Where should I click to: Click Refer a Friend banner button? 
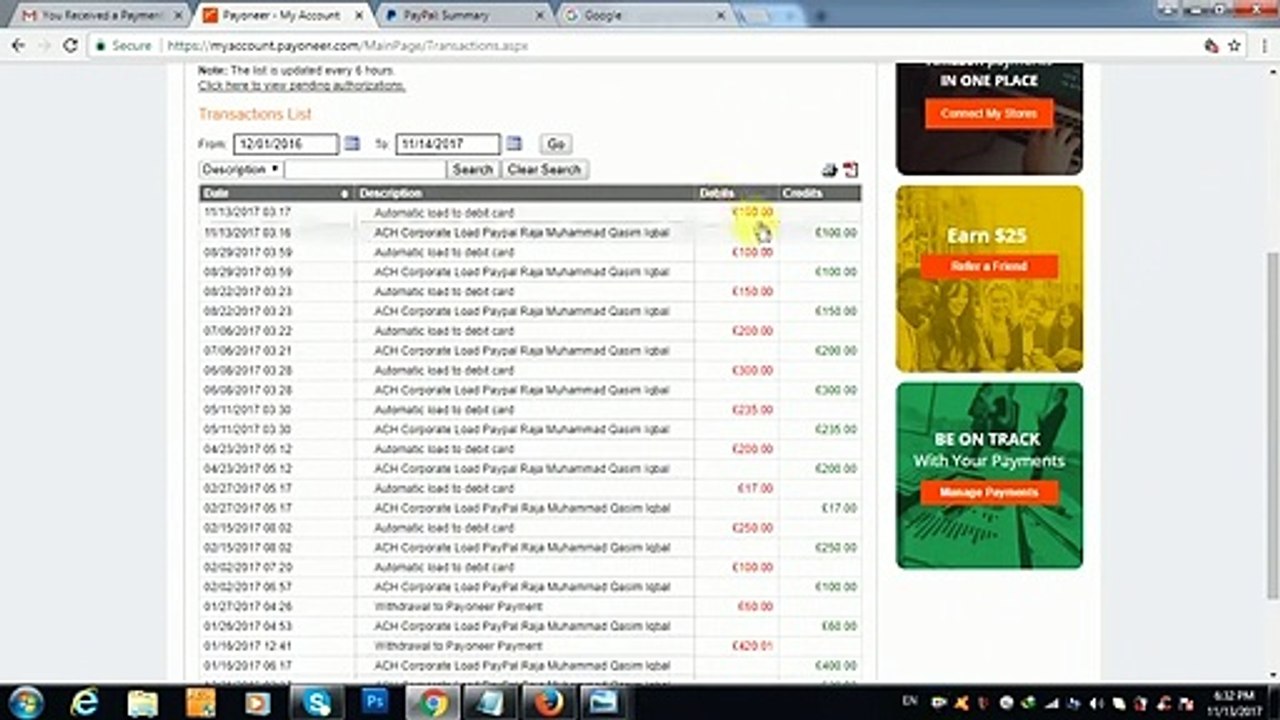[989, 266]
